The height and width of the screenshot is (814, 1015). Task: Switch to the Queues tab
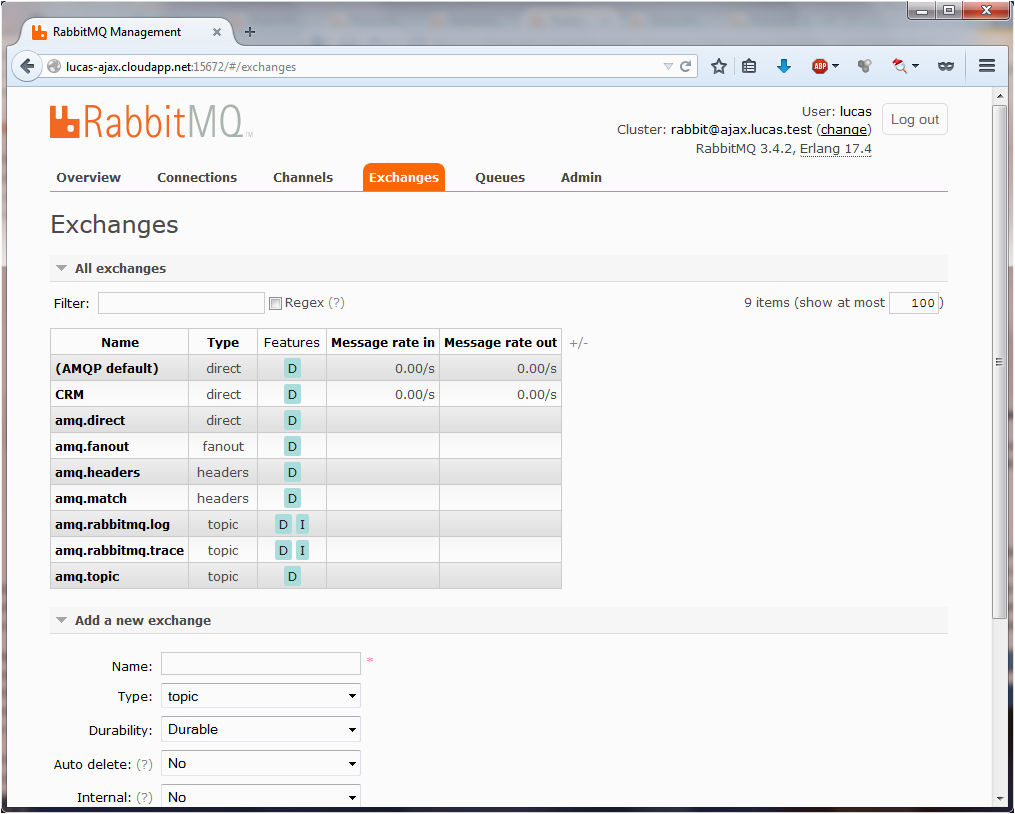500,177
